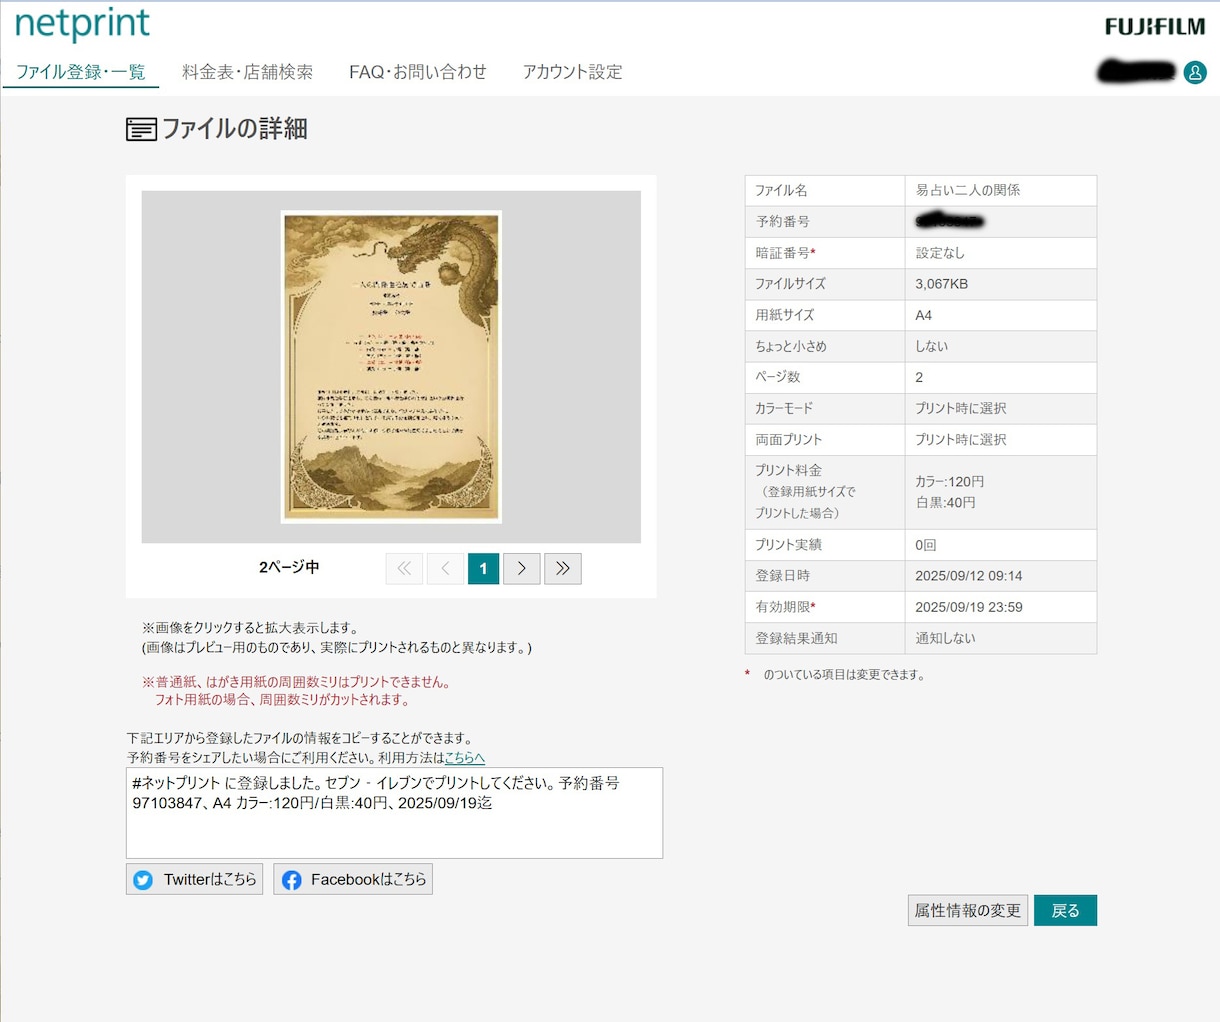Click the netprint logo
The height and width of the screenshot is (1022, 1220).
click(x=82, y=24)
